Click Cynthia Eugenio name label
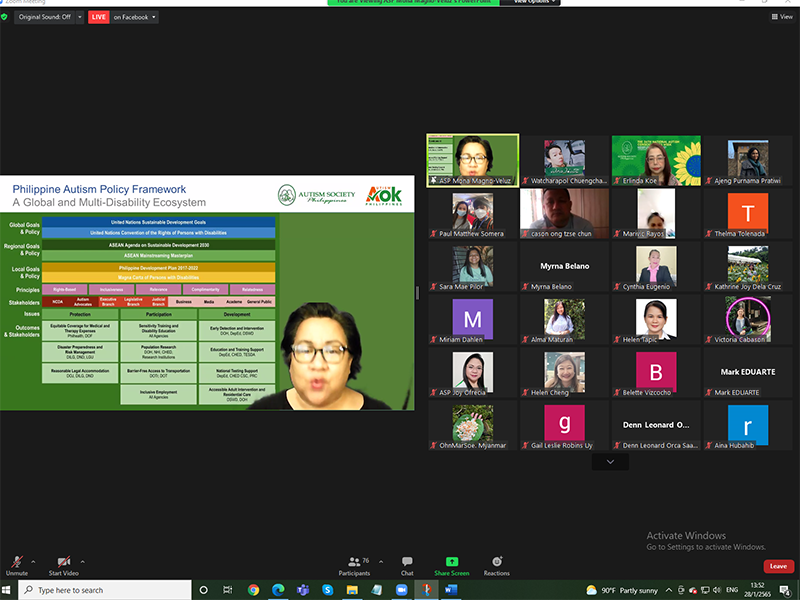Viewport: 800px width, 600px height. [x=646, y=287]
